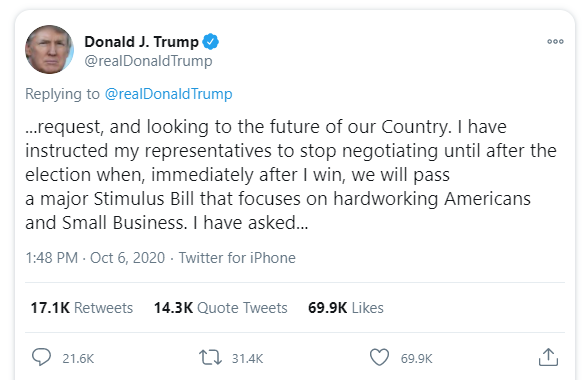Open the Donald J. Trump display name

141,42
